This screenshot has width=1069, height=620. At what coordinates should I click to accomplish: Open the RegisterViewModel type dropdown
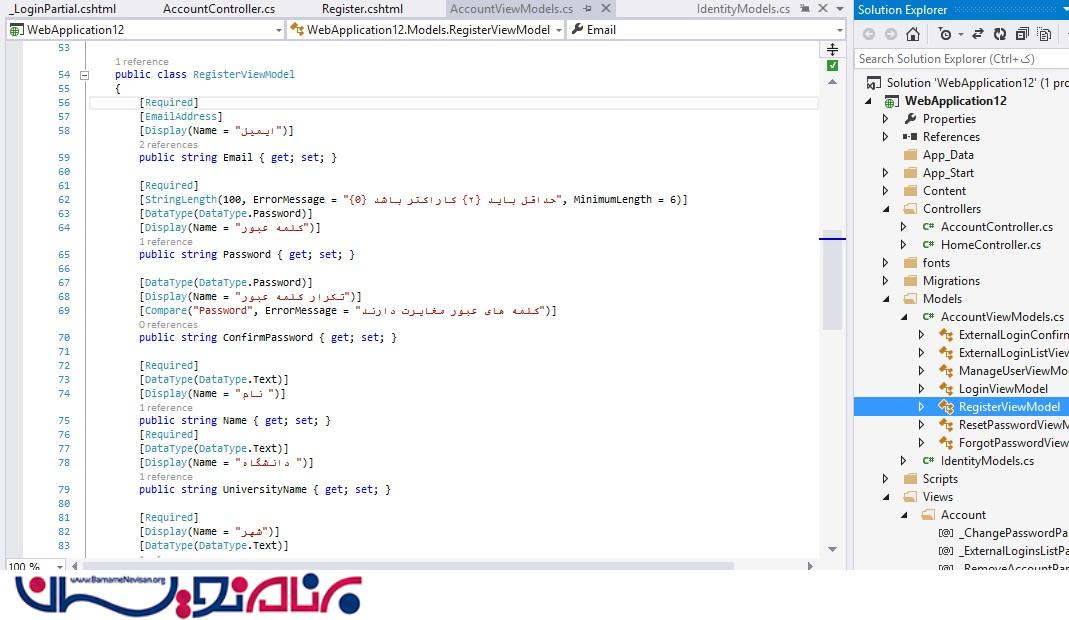click(x=558, y=30)
